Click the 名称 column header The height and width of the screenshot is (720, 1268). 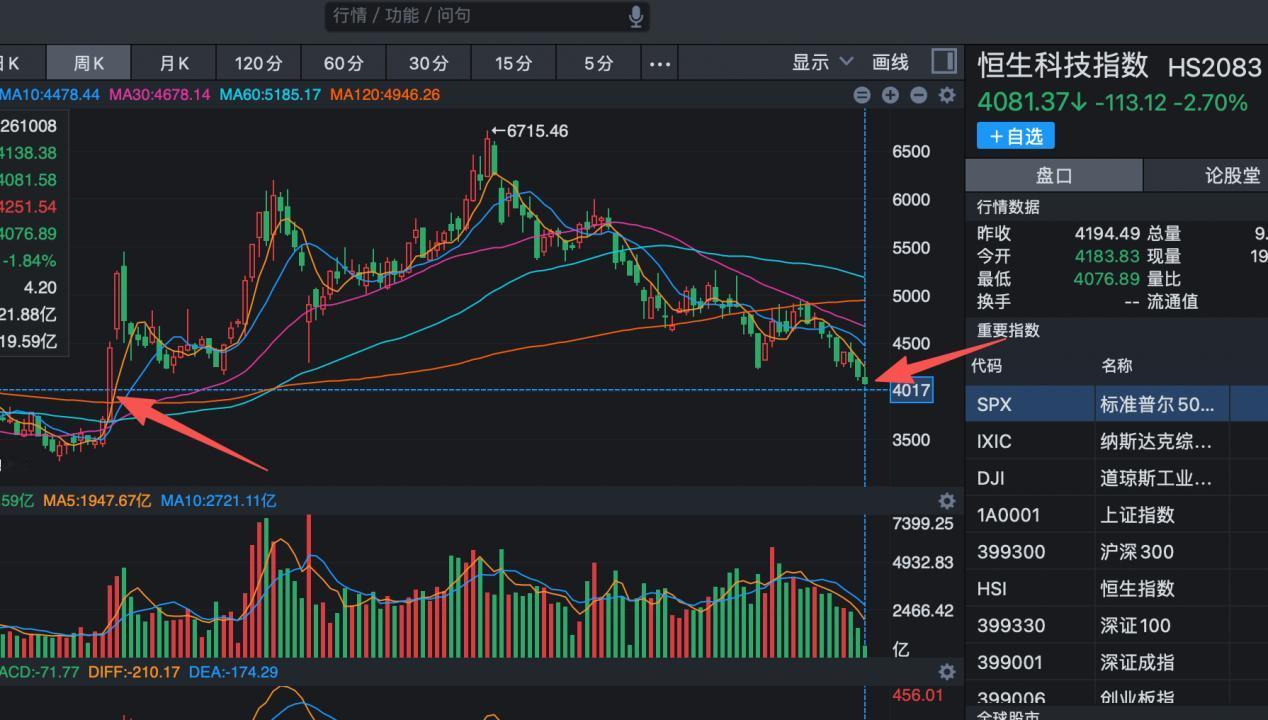[1117, 366]
